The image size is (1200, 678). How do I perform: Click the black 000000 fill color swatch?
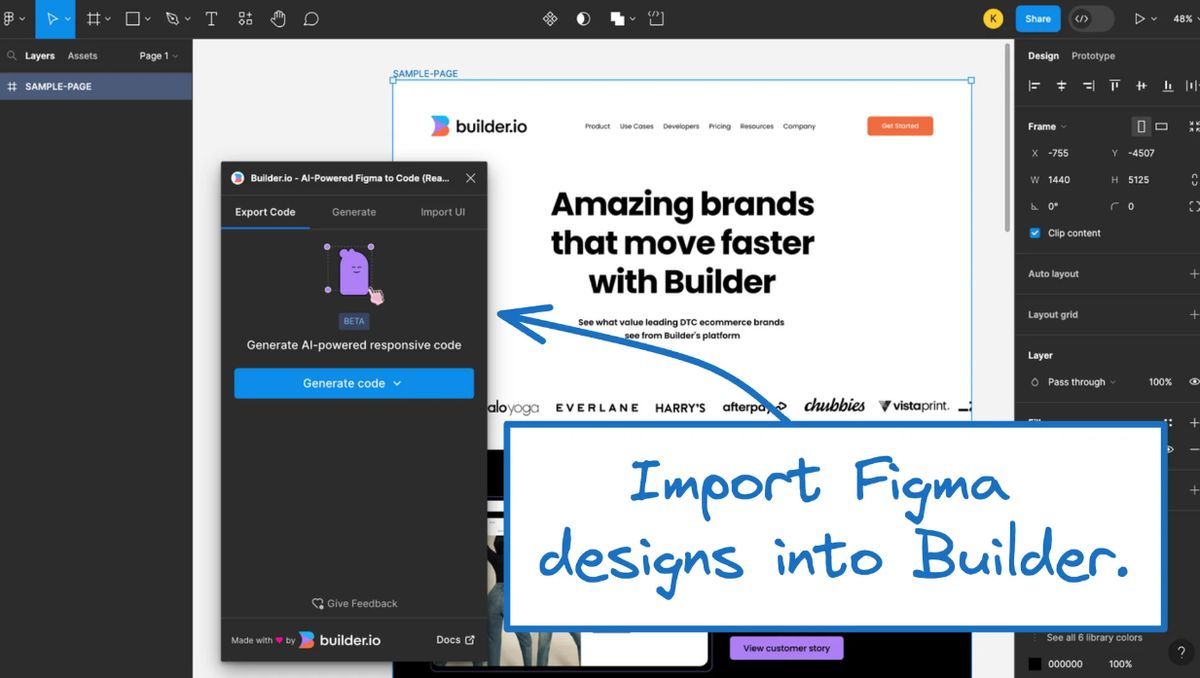pos(1035,664)
